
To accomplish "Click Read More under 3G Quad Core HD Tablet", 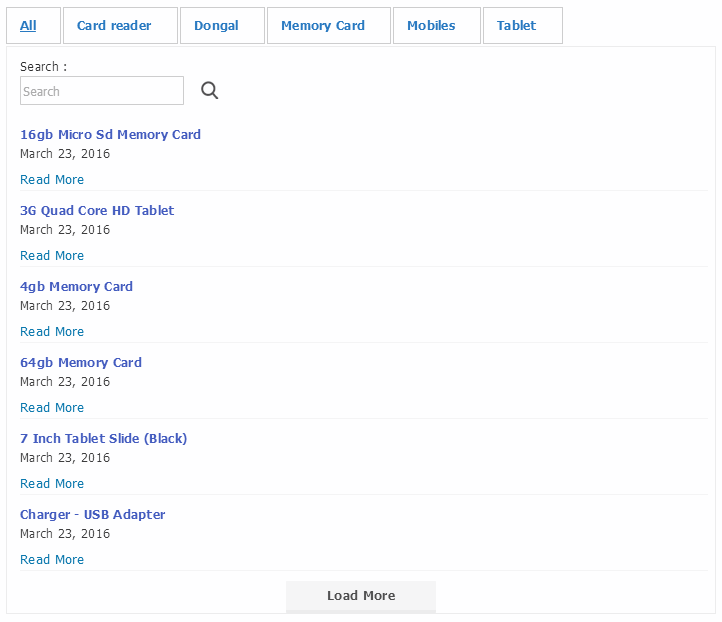I will pos(52,256).
